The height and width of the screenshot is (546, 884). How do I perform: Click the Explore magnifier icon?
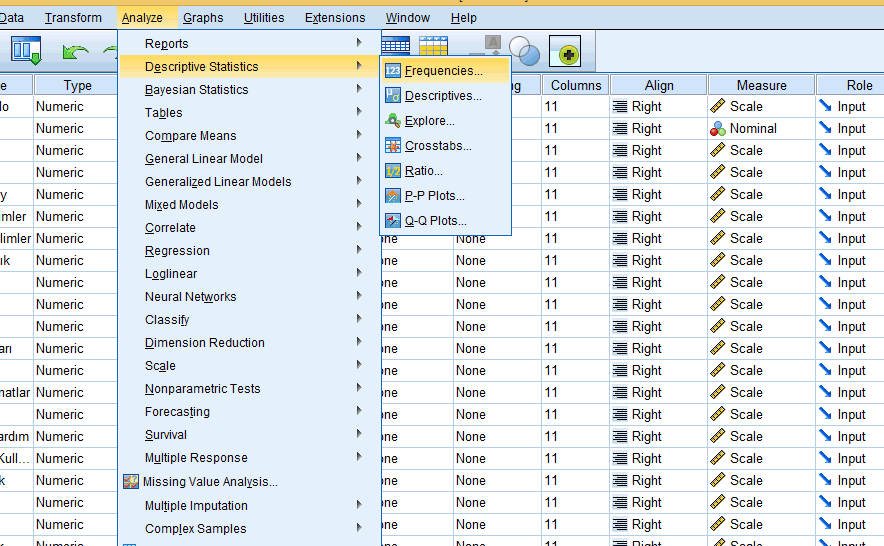pyautogui.click(x=393, y=121)
